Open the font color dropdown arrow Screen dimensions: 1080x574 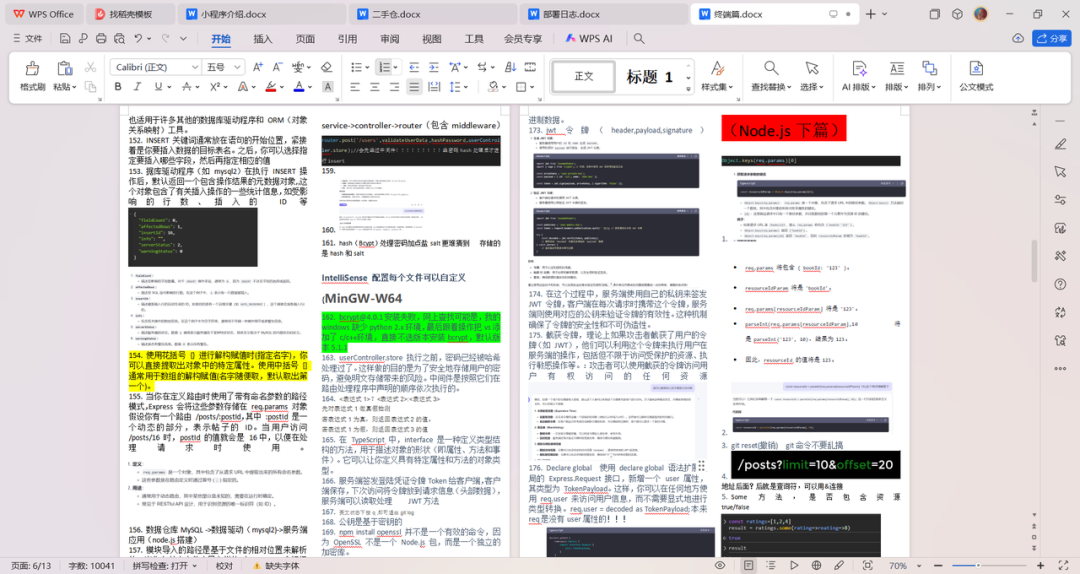pos(310,87)
